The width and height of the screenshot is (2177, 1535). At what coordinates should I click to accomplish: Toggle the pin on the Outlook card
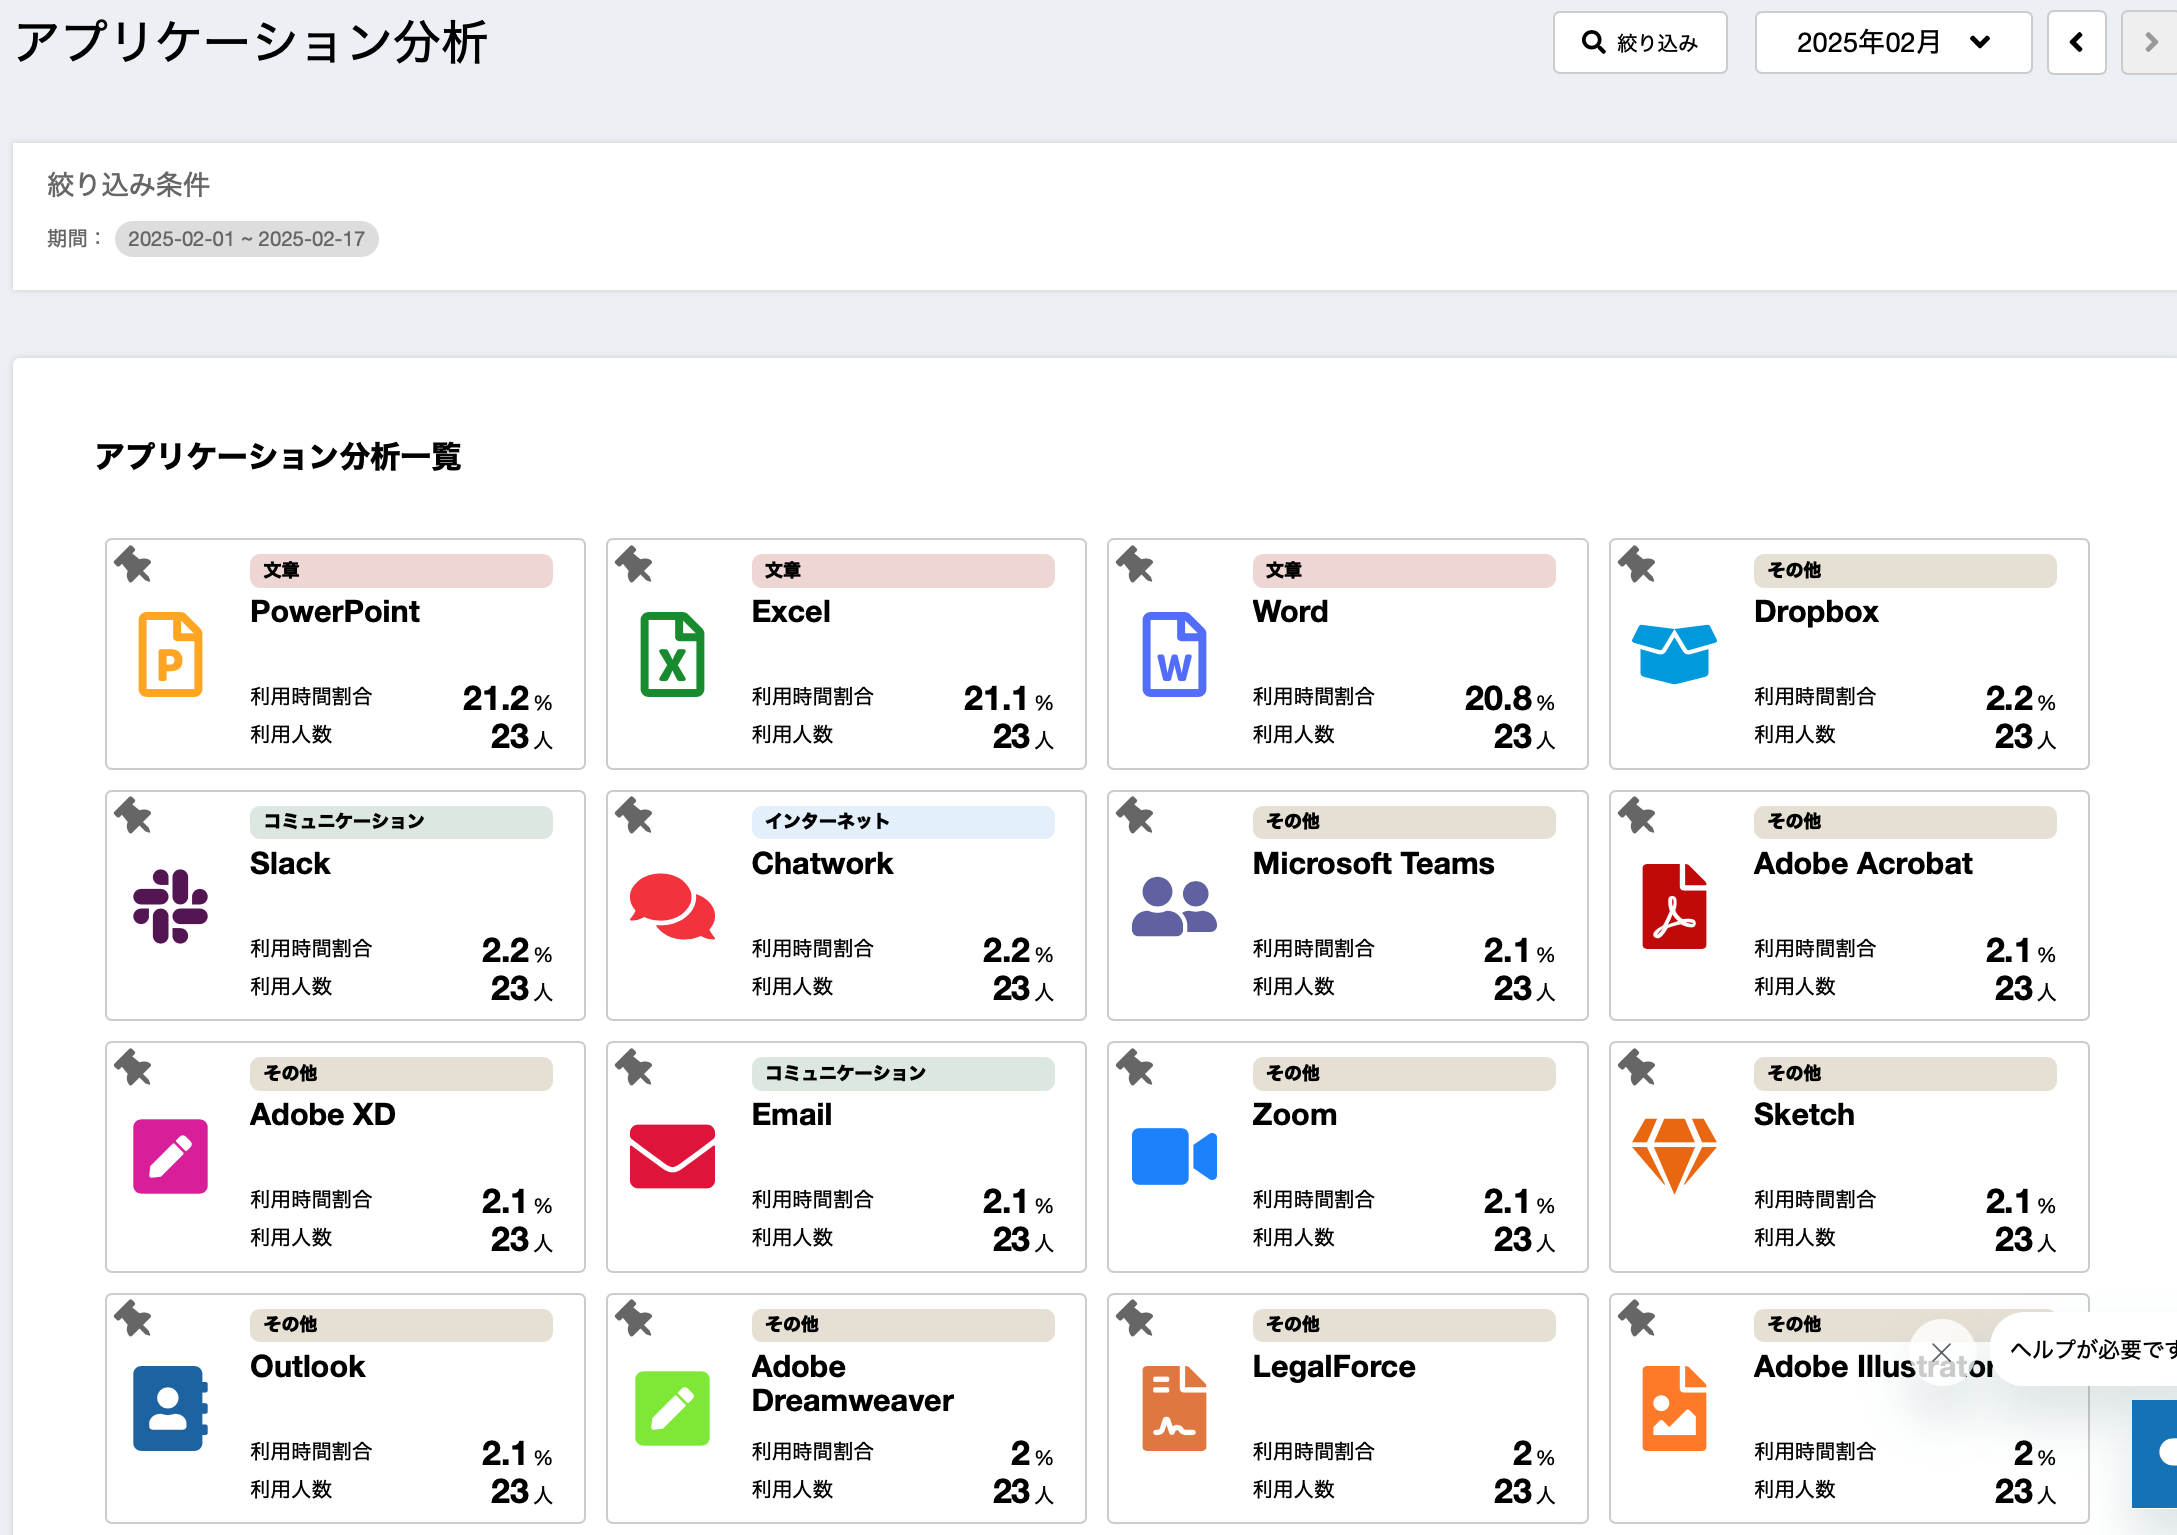point(132,1319)
